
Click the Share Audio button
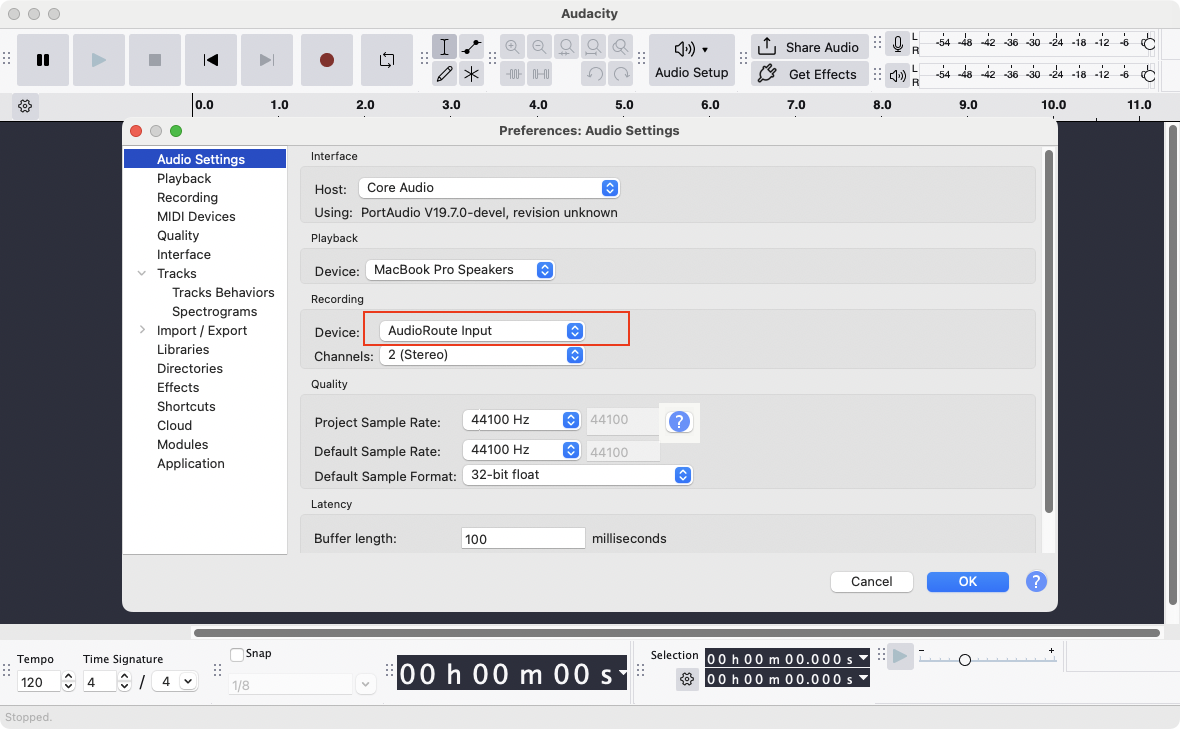[809, 46]
